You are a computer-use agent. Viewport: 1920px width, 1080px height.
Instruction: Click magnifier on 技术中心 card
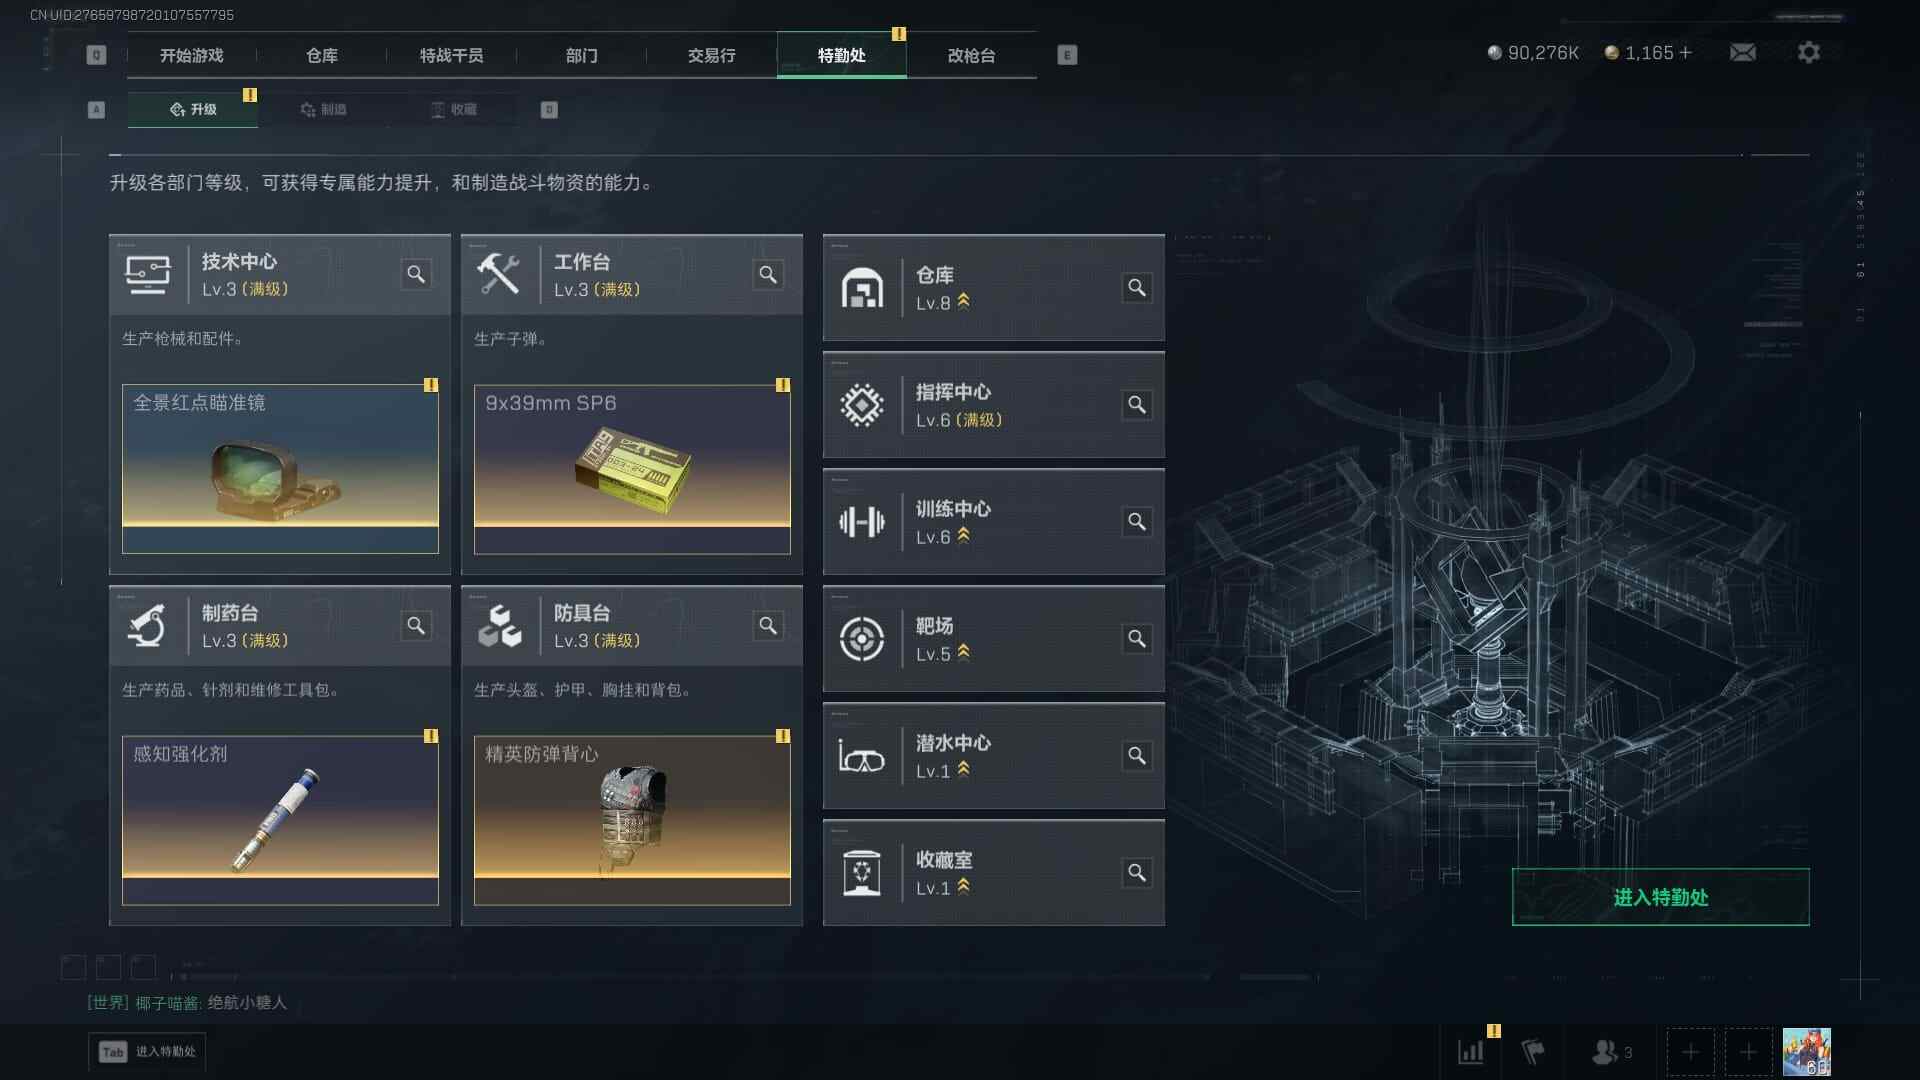click(416, 274)
